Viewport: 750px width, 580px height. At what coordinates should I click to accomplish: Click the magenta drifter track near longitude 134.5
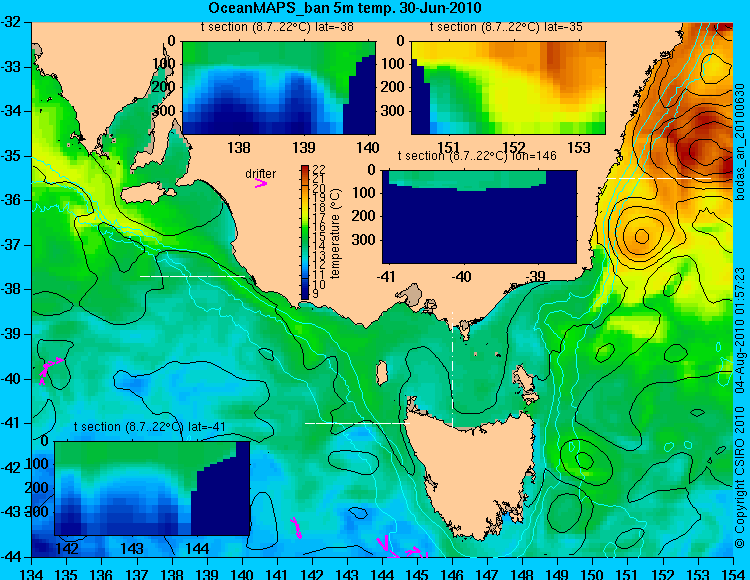(x=49, y=370)
